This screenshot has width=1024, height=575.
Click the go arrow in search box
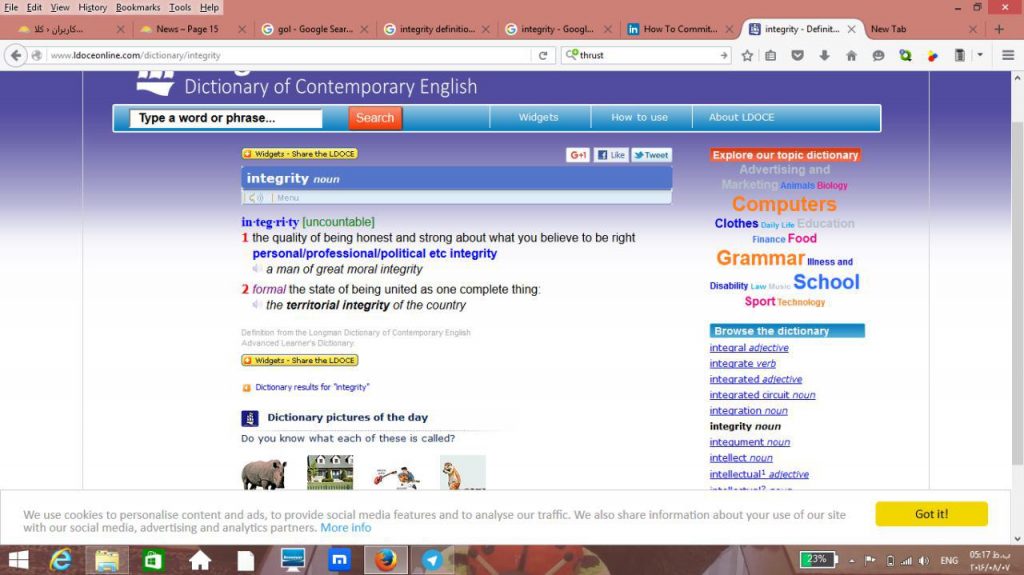(x=724, y=56)
